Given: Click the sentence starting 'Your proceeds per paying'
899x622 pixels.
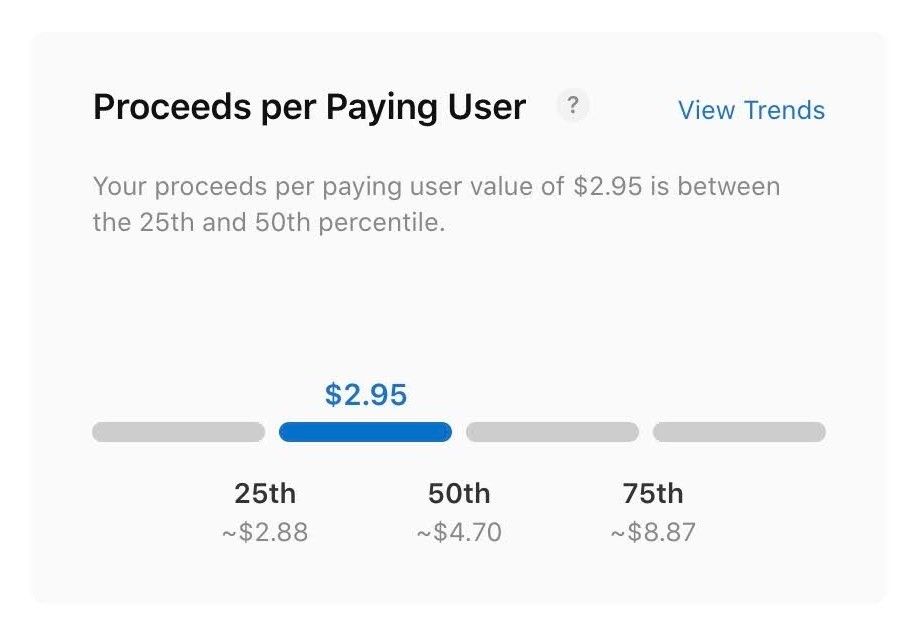Looking at the screenshot, I should click(x=436, y=204).
